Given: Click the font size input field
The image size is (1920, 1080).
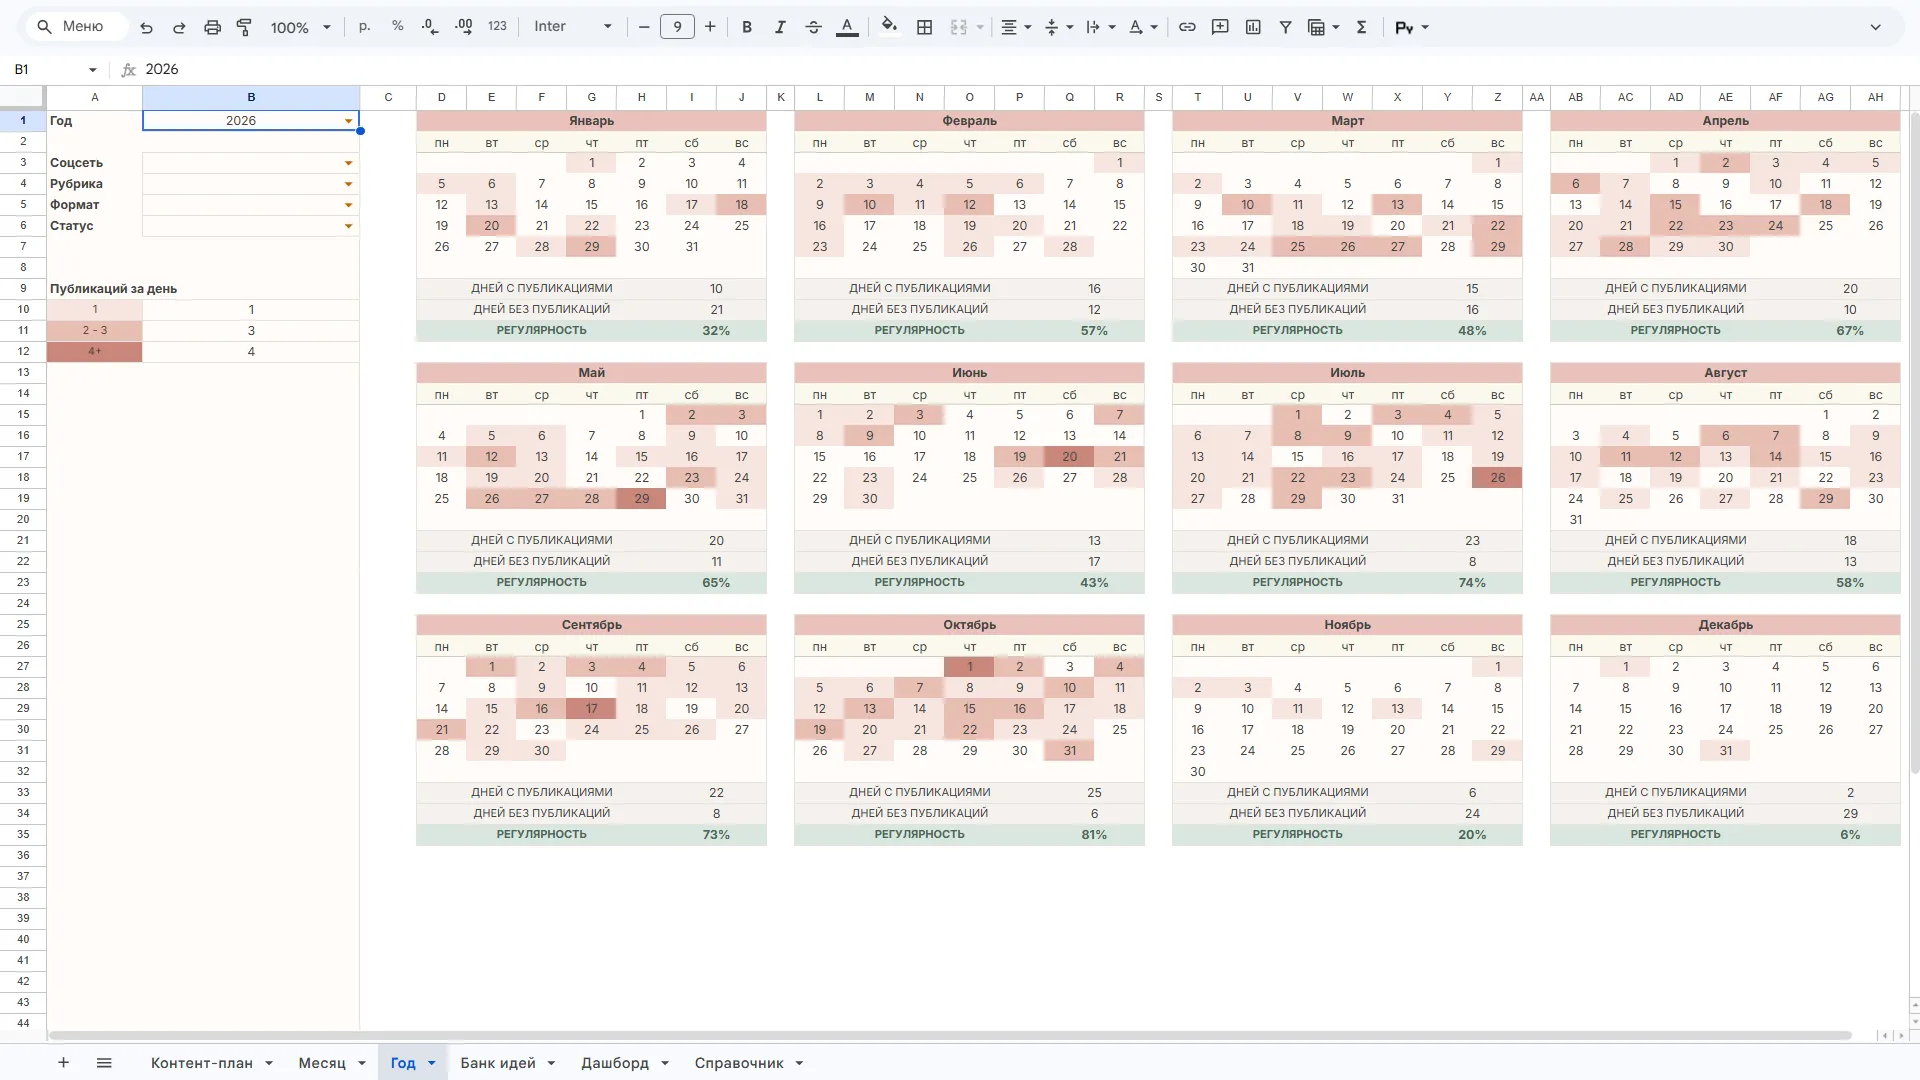Looking at the screenshot, I should coord(677,27).
